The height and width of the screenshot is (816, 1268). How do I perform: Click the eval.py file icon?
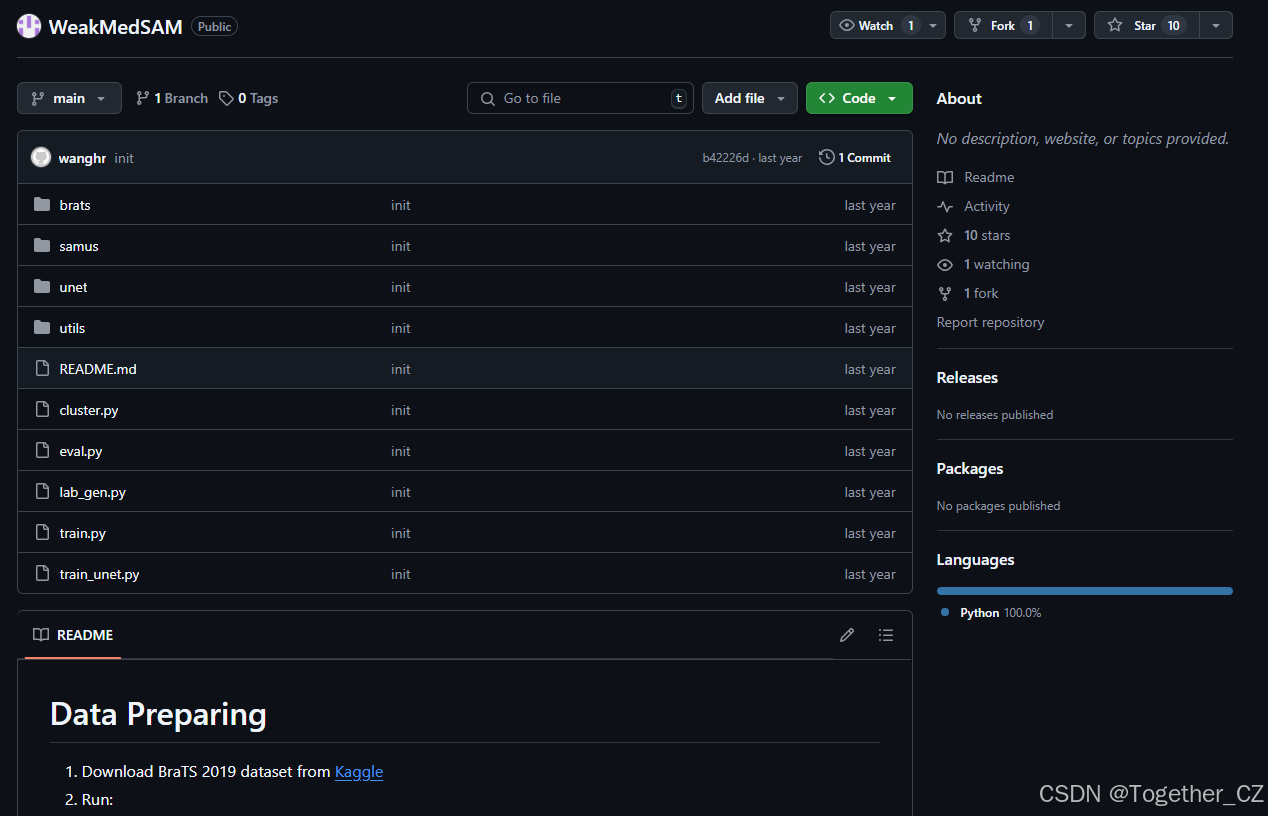point(42,451)
